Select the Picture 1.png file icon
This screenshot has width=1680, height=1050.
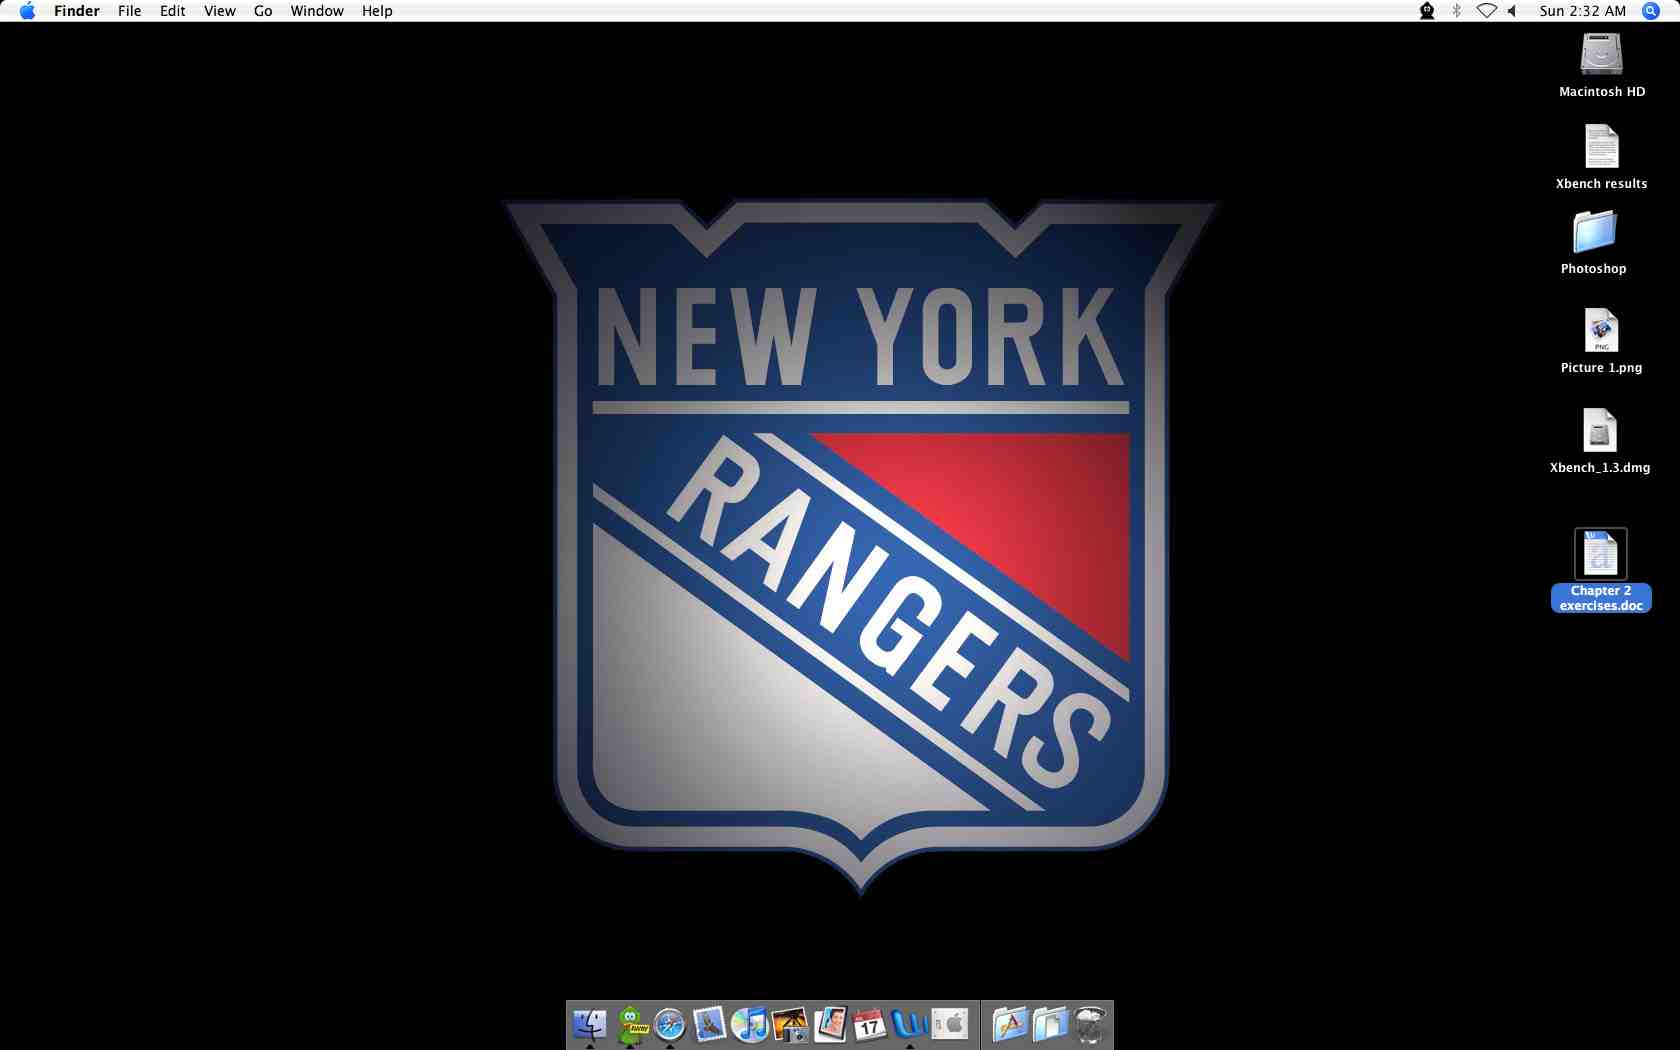(x=1601, y=330)
